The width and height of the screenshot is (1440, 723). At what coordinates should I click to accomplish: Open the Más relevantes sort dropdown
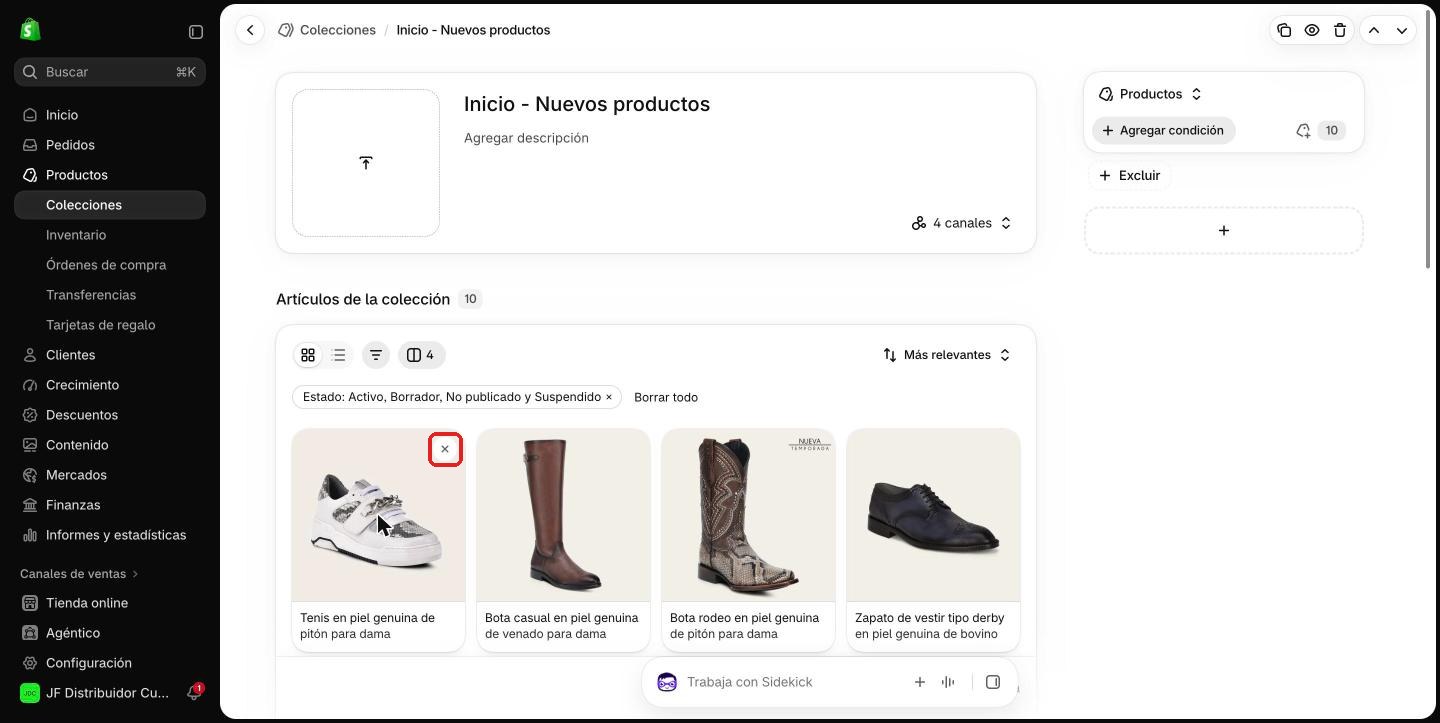[x=947, y=355]
